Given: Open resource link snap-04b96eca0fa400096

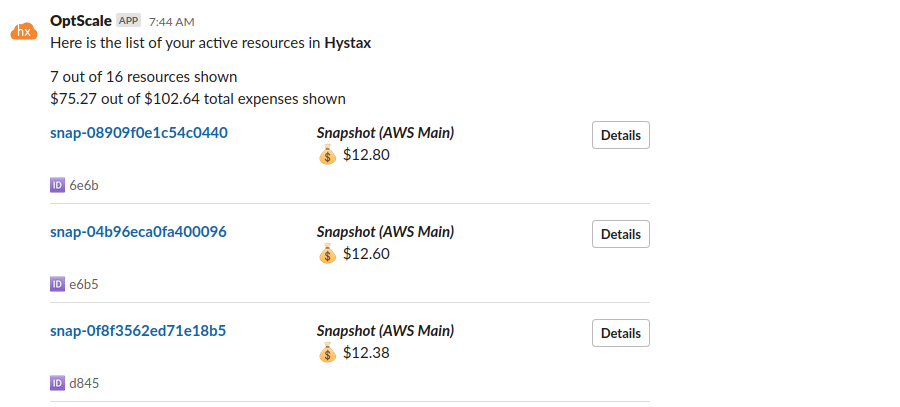Looking at the screenshot, I should point(138,231).
